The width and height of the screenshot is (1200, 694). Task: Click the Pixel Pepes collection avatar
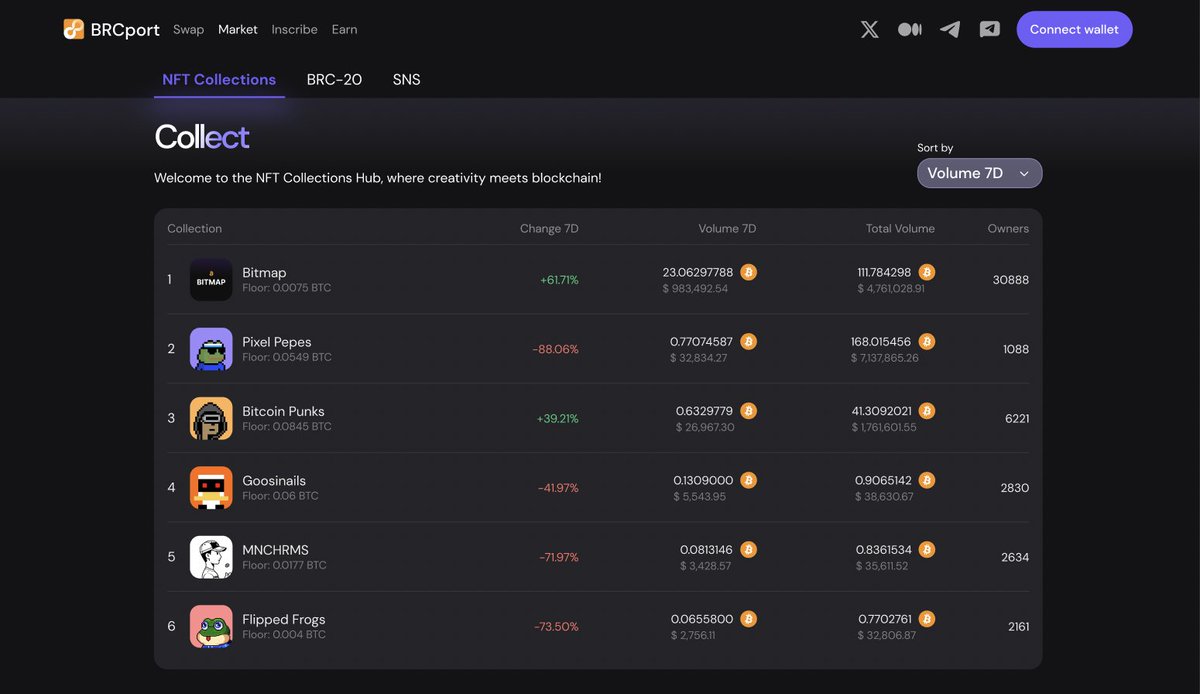tap(211, 349)
